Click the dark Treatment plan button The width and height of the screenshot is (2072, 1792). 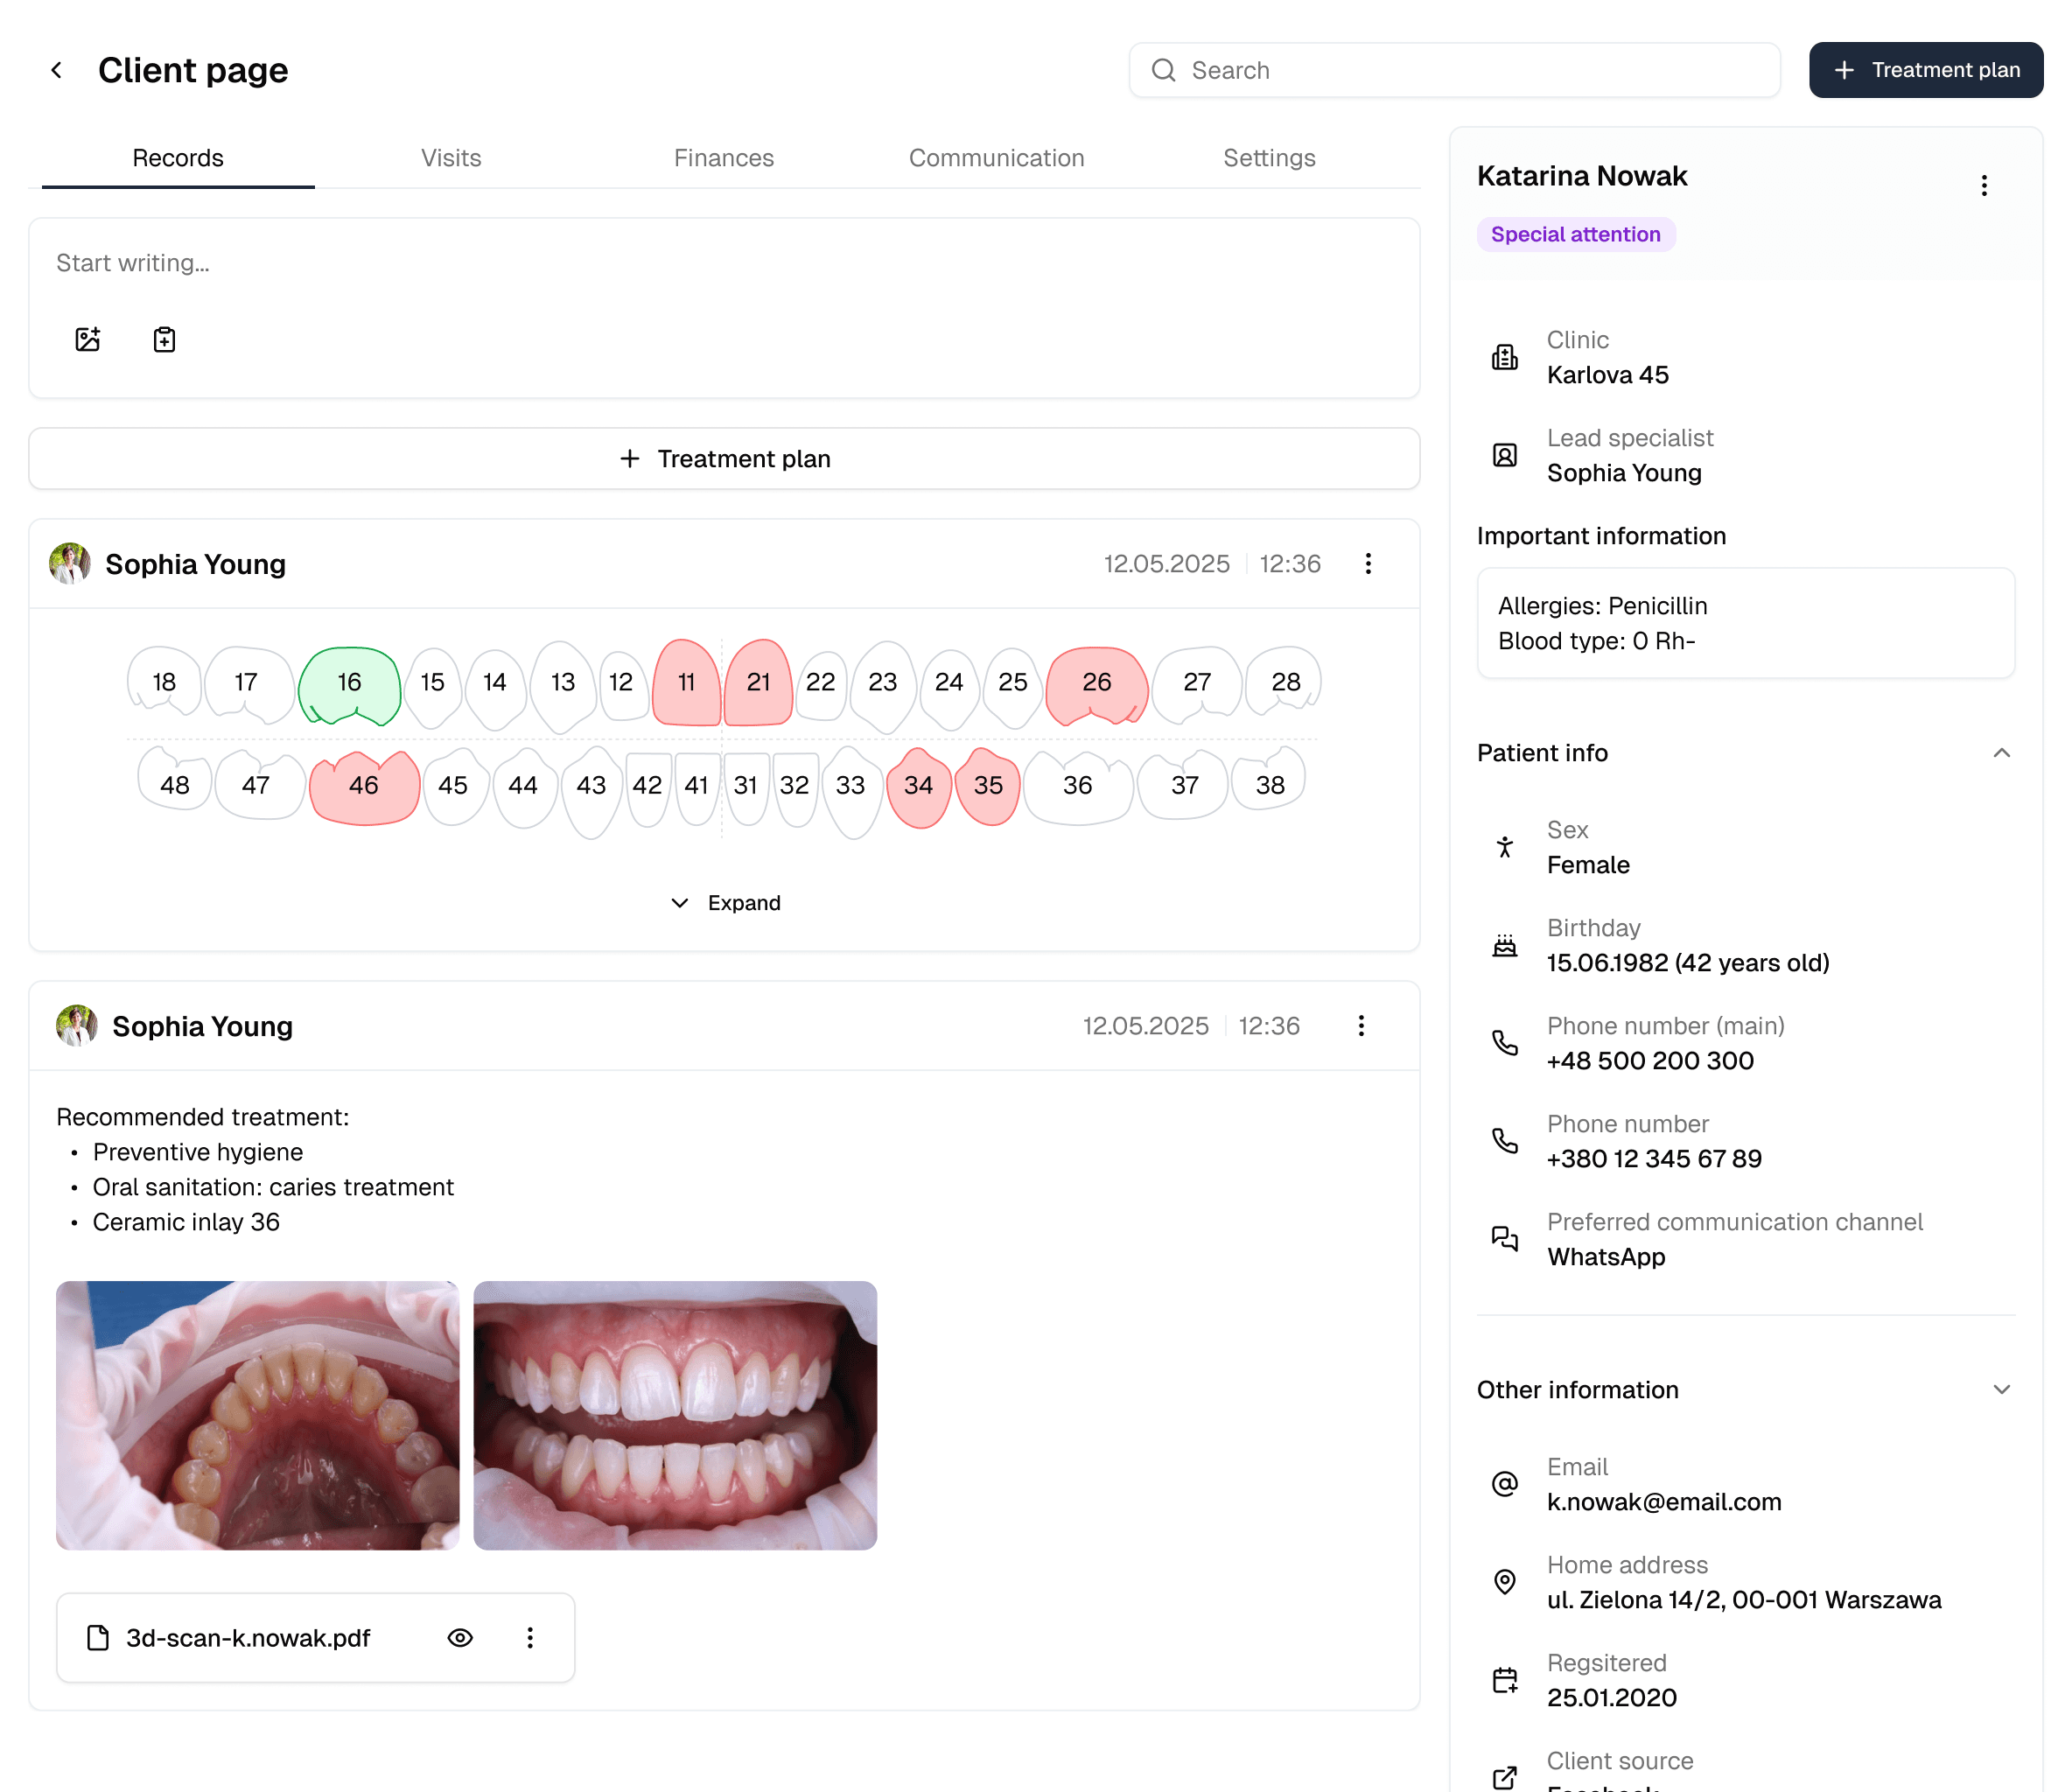[x=1925, y=70]
